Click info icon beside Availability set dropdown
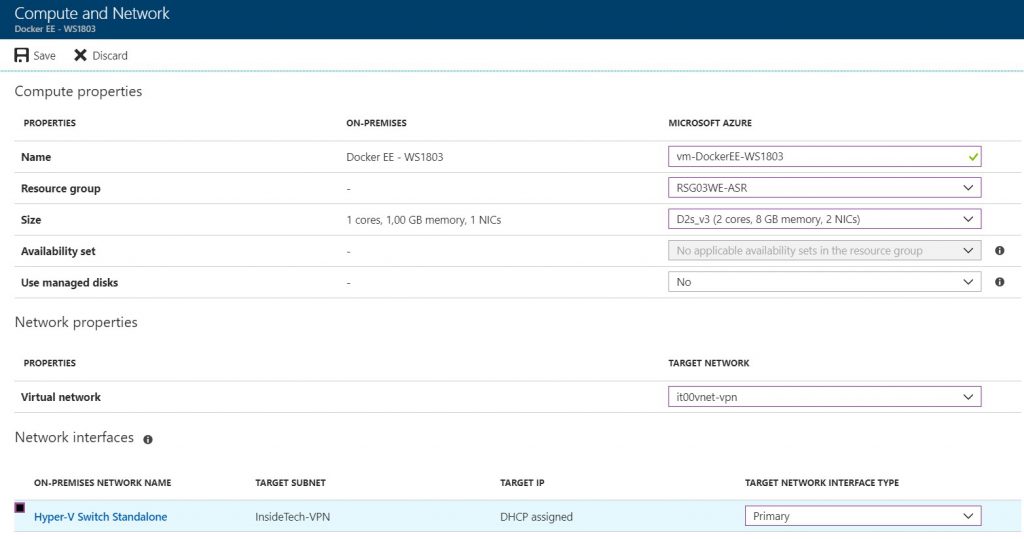 (999, 251)
